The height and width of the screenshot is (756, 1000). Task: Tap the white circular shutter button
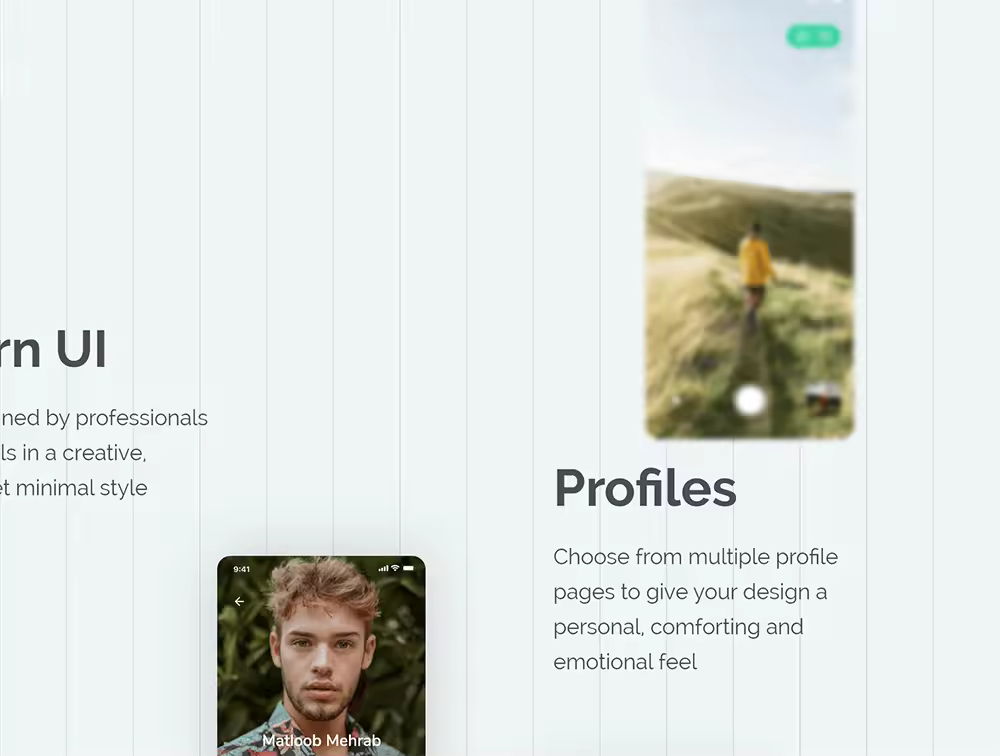(750, 401)
